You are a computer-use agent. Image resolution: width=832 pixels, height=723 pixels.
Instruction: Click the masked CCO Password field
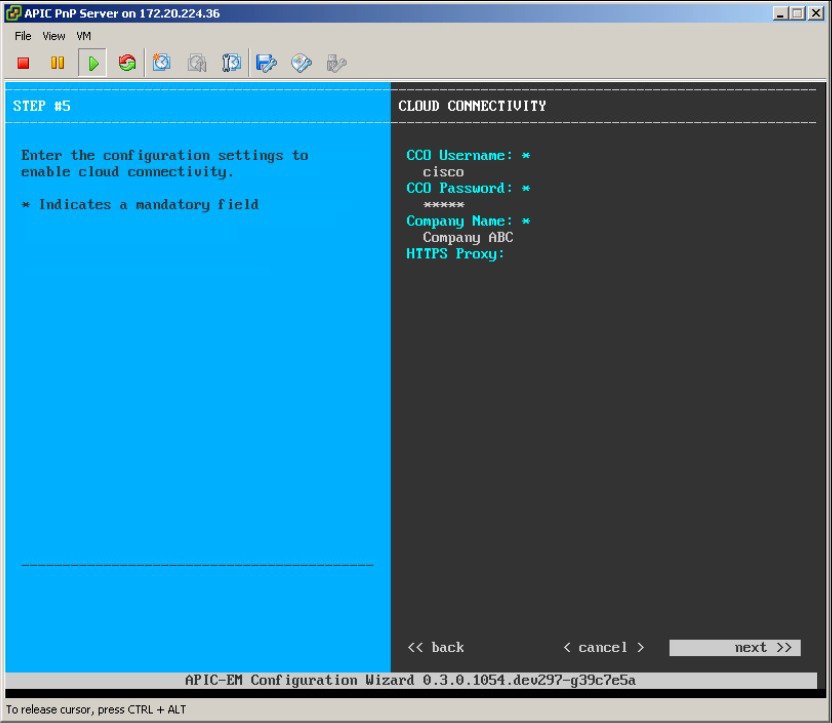[444, 205]
